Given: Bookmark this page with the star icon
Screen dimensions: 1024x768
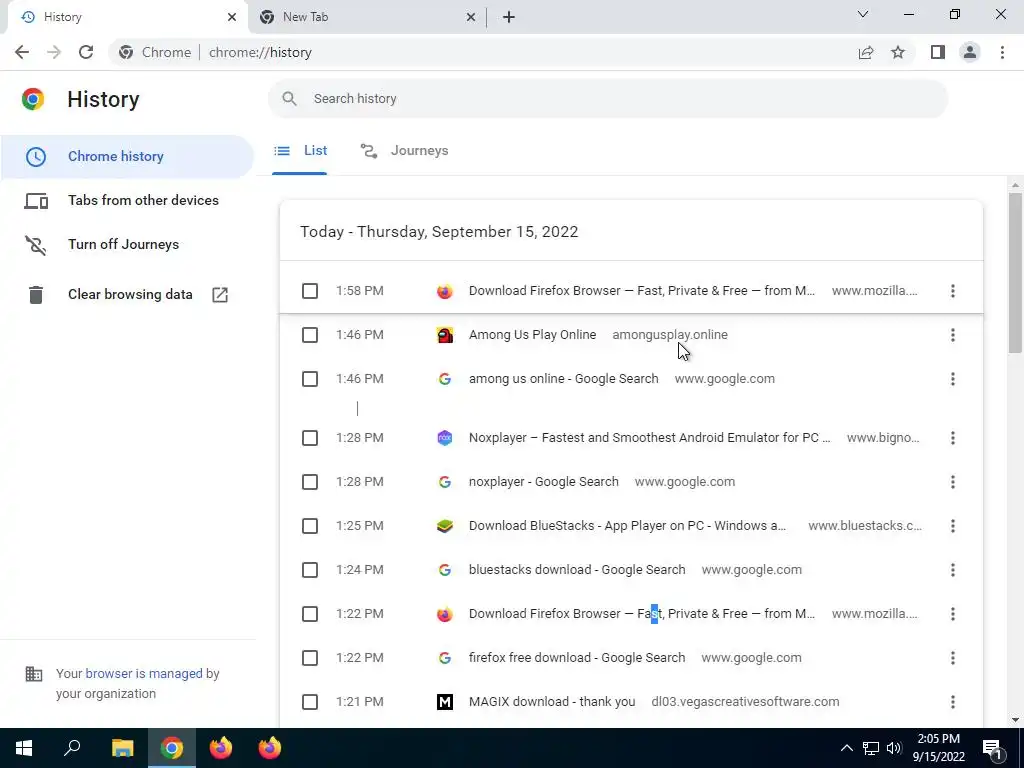Looking at the screenshot, I should pyautogui.click(x=898, y=52).
